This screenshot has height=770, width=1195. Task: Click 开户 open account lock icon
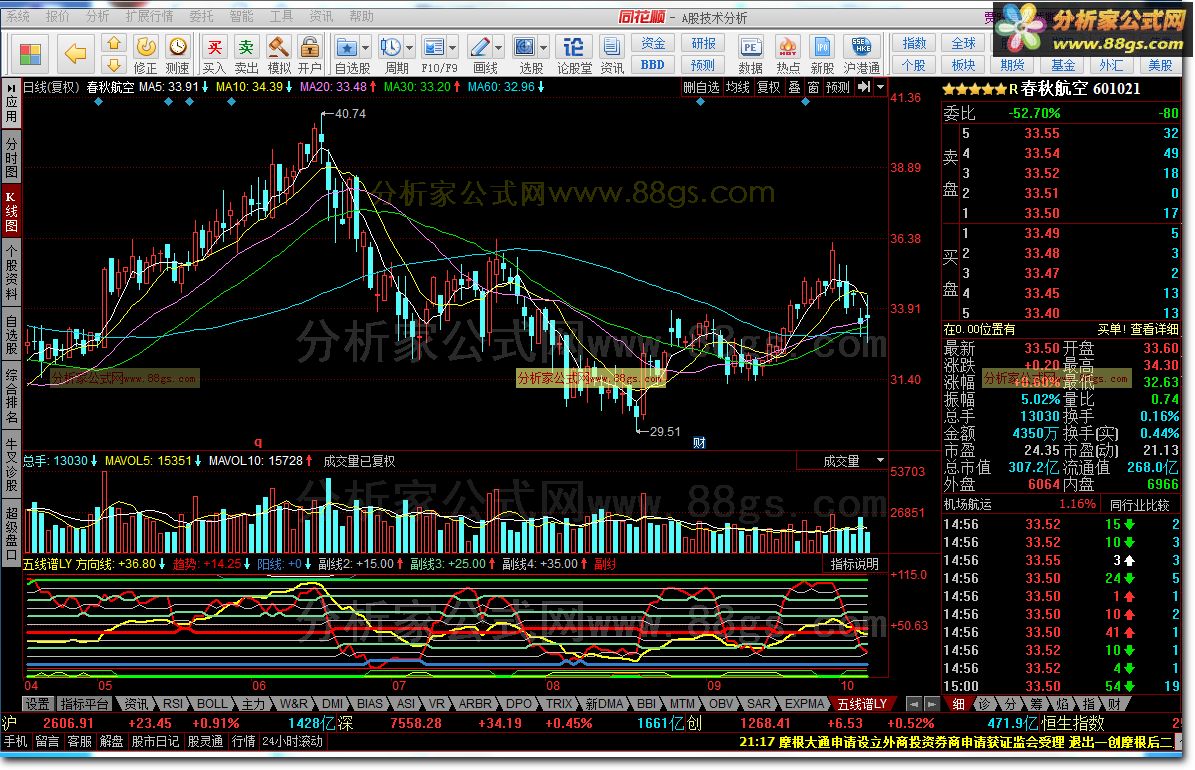(309, 55)
